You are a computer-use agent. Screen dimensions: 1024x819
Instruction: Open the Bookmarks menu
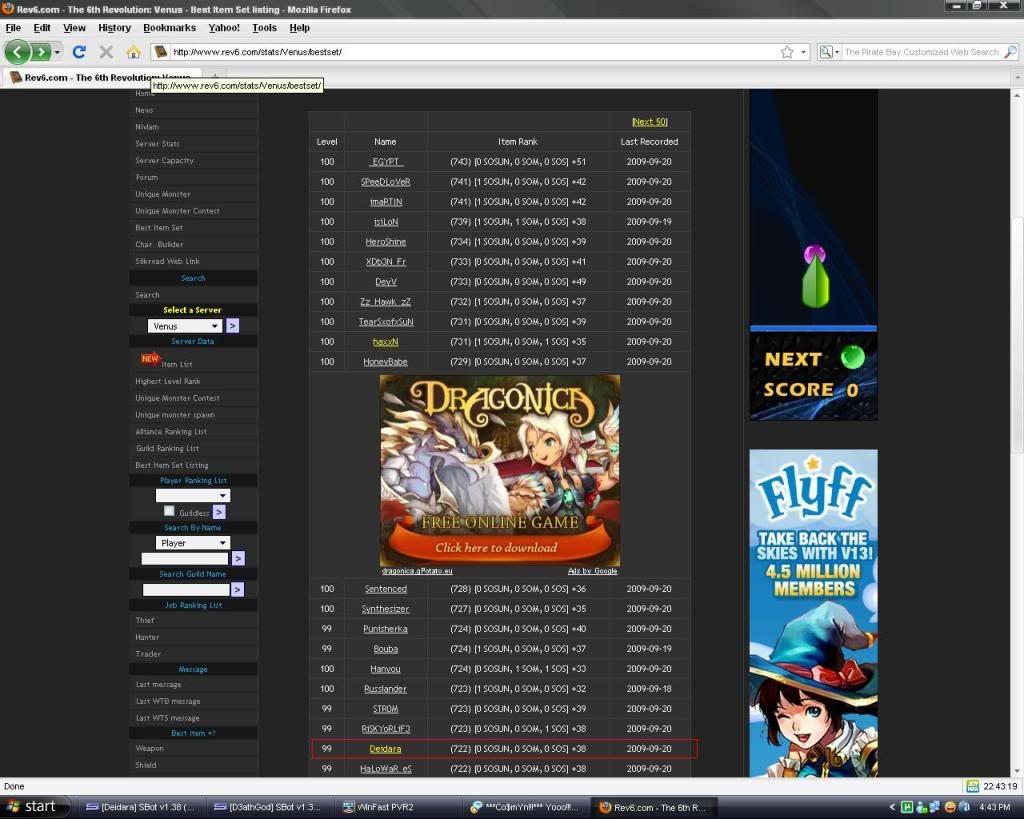pos(169,28)
